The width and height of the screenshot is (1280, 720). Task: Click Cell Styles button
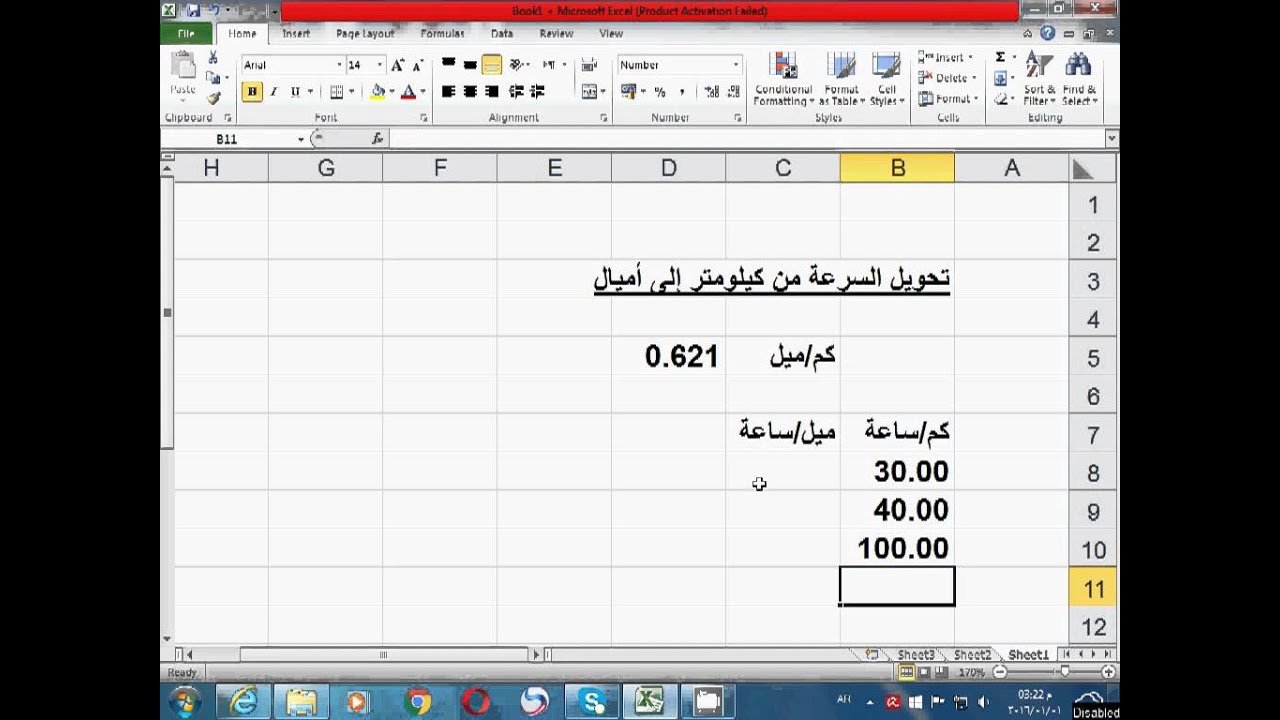(x=887, y=79)
